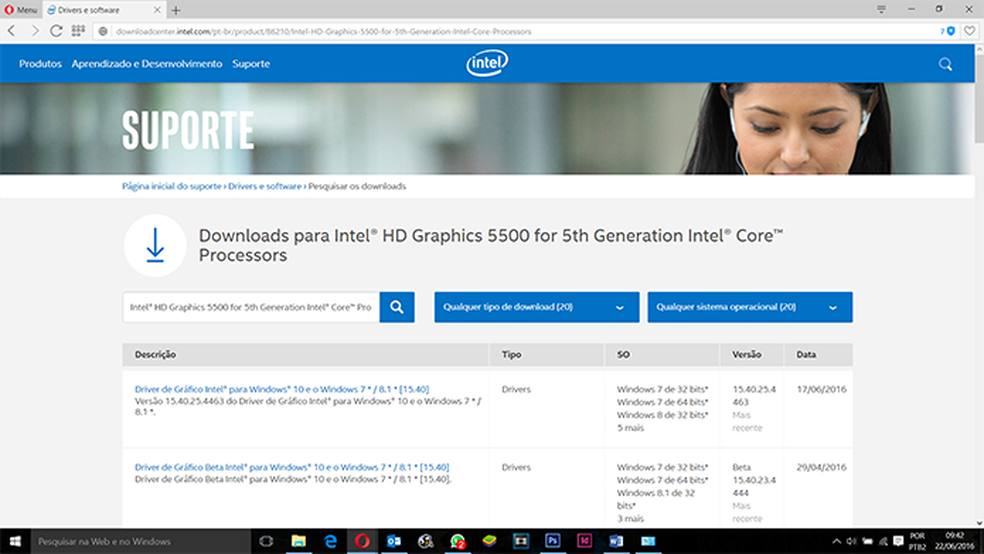The image size is (984, 554).
Task: Open a new tab with plus button
Action: click(x=177, y=10)
